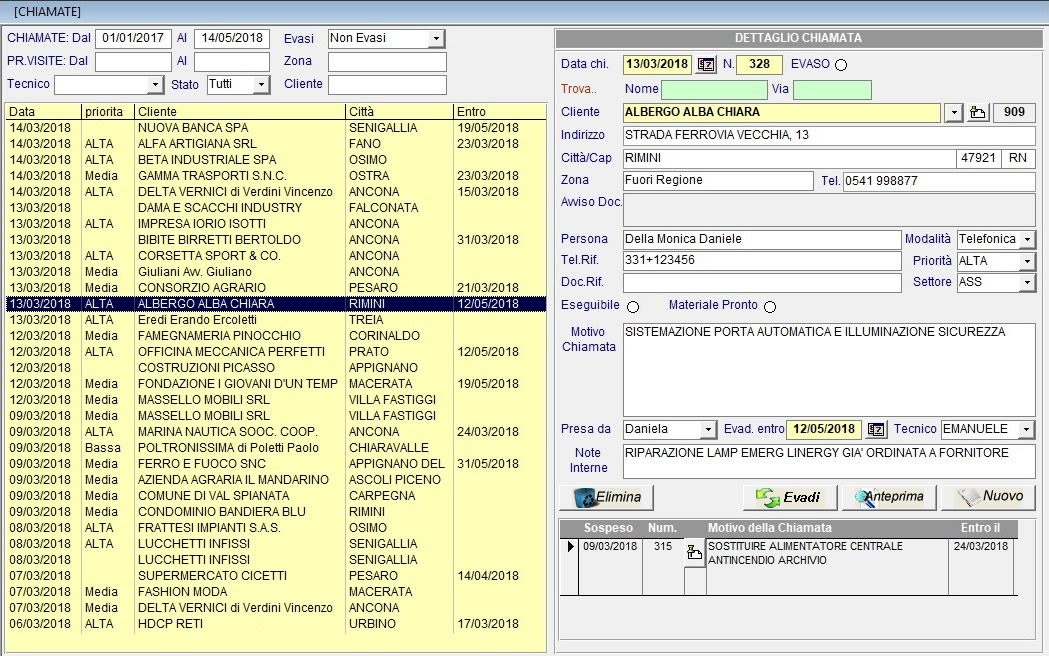Expand the Tecnico filter dropdown above the list
This screenshot has width=1049, height=656.
pyautogui.click(x=155, y=85)
